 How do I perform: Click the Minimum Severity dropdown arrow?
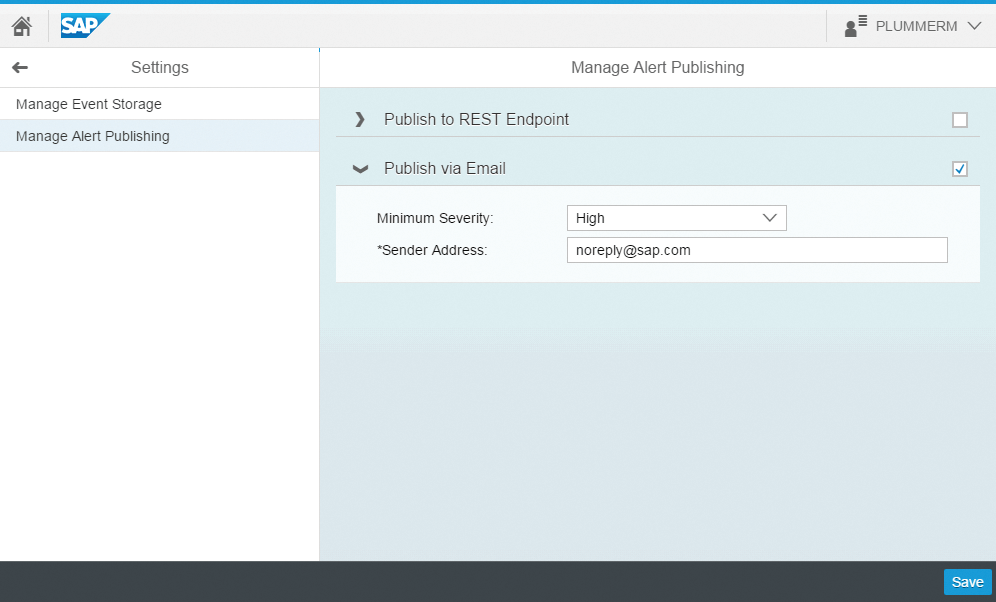click(770, 218)
